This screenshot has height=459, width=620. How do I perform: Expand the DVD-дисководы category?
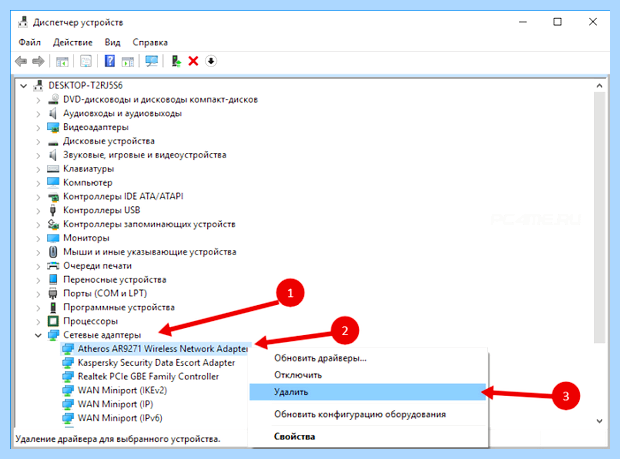[38, 100]
